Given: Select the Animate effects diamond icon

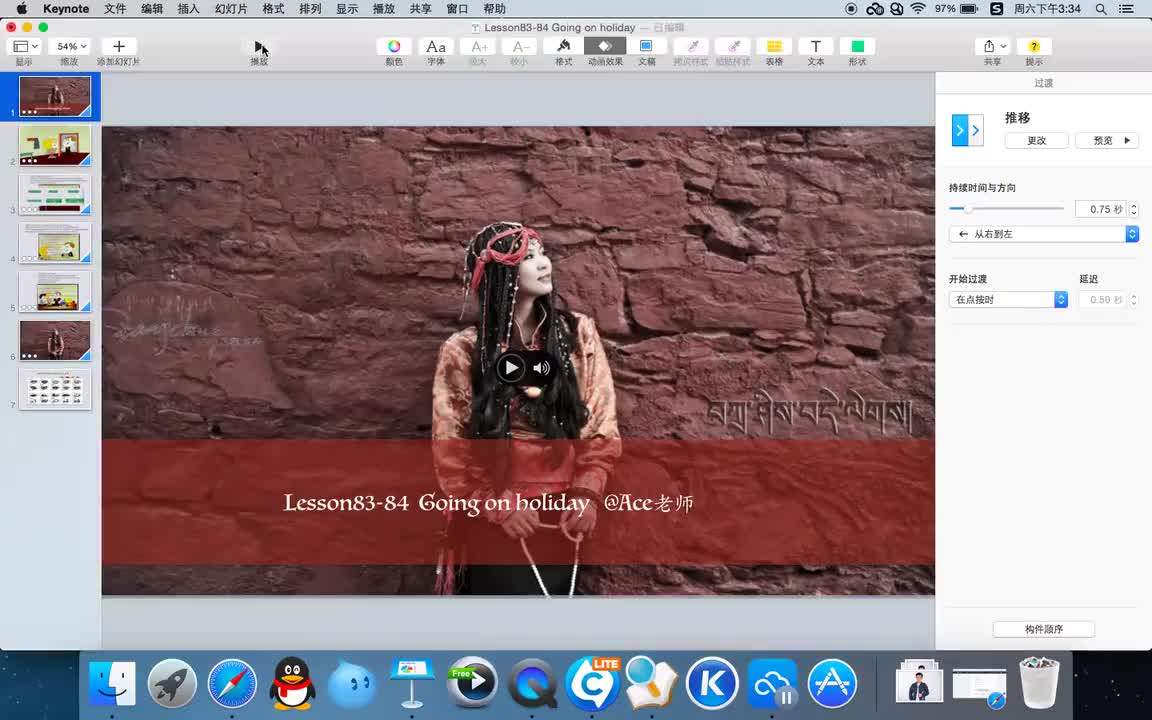Looking at the screenshot, I should coord(605,46).
